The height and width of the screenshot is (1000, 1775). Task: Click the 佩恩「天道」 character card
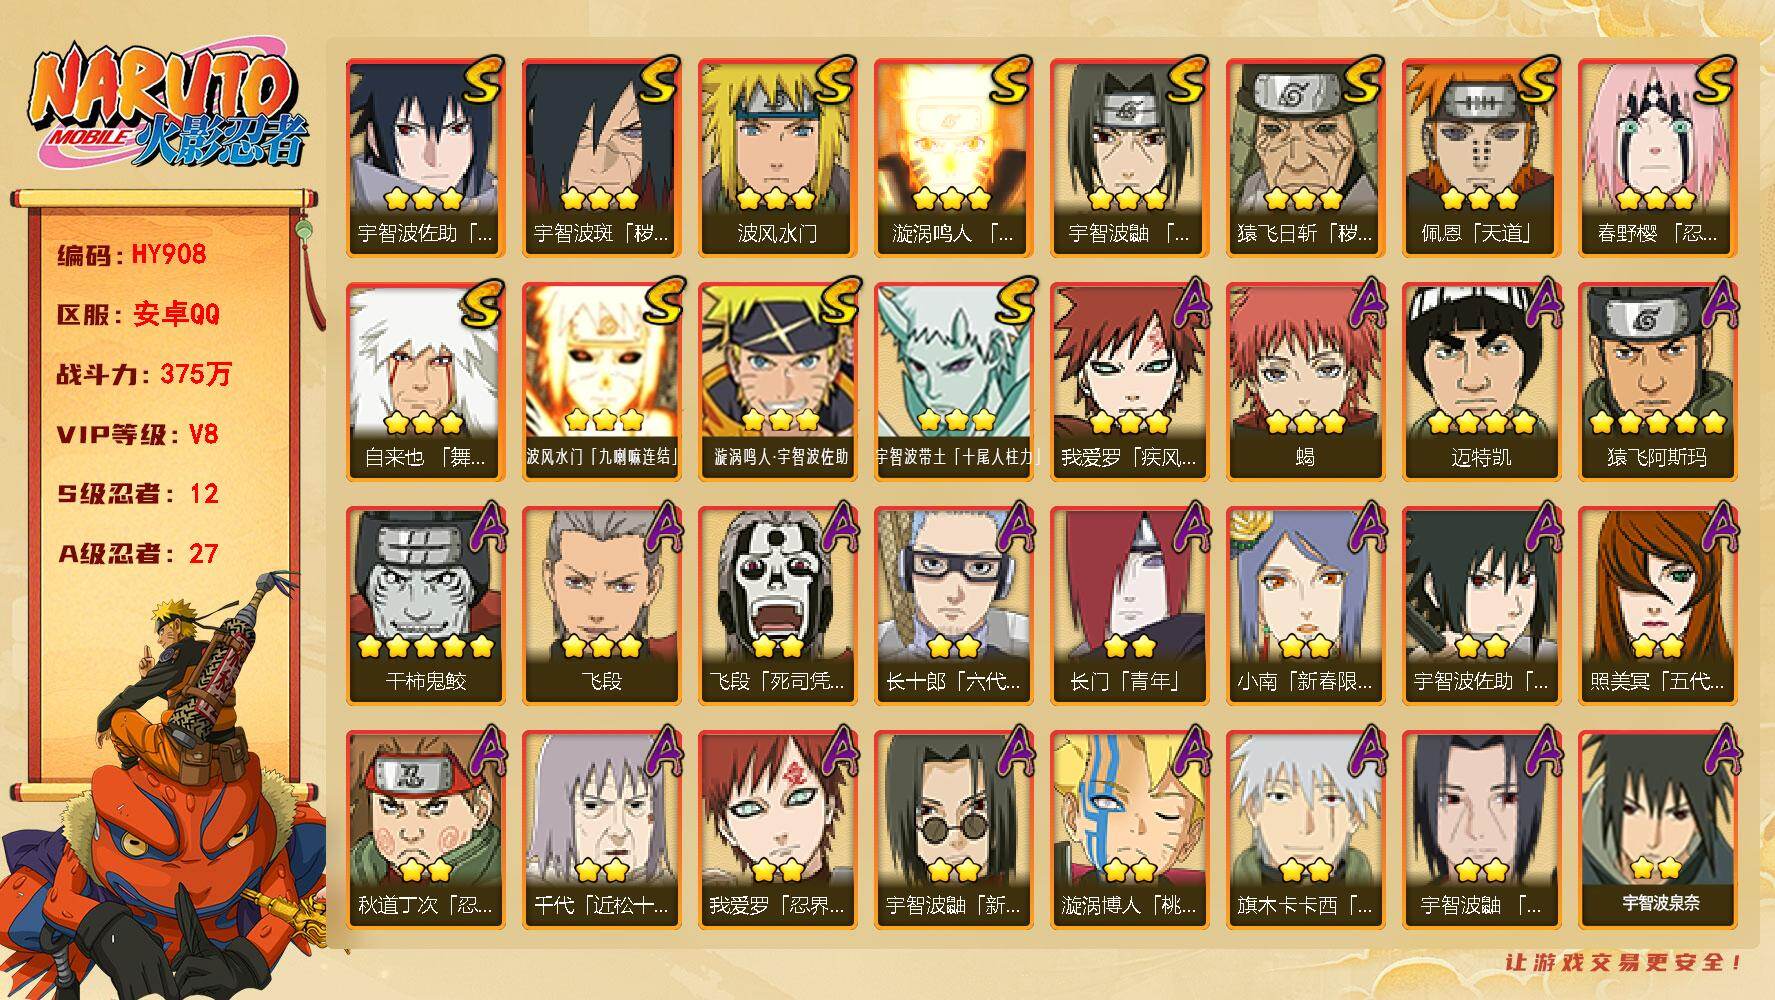tap(1481, 157)
